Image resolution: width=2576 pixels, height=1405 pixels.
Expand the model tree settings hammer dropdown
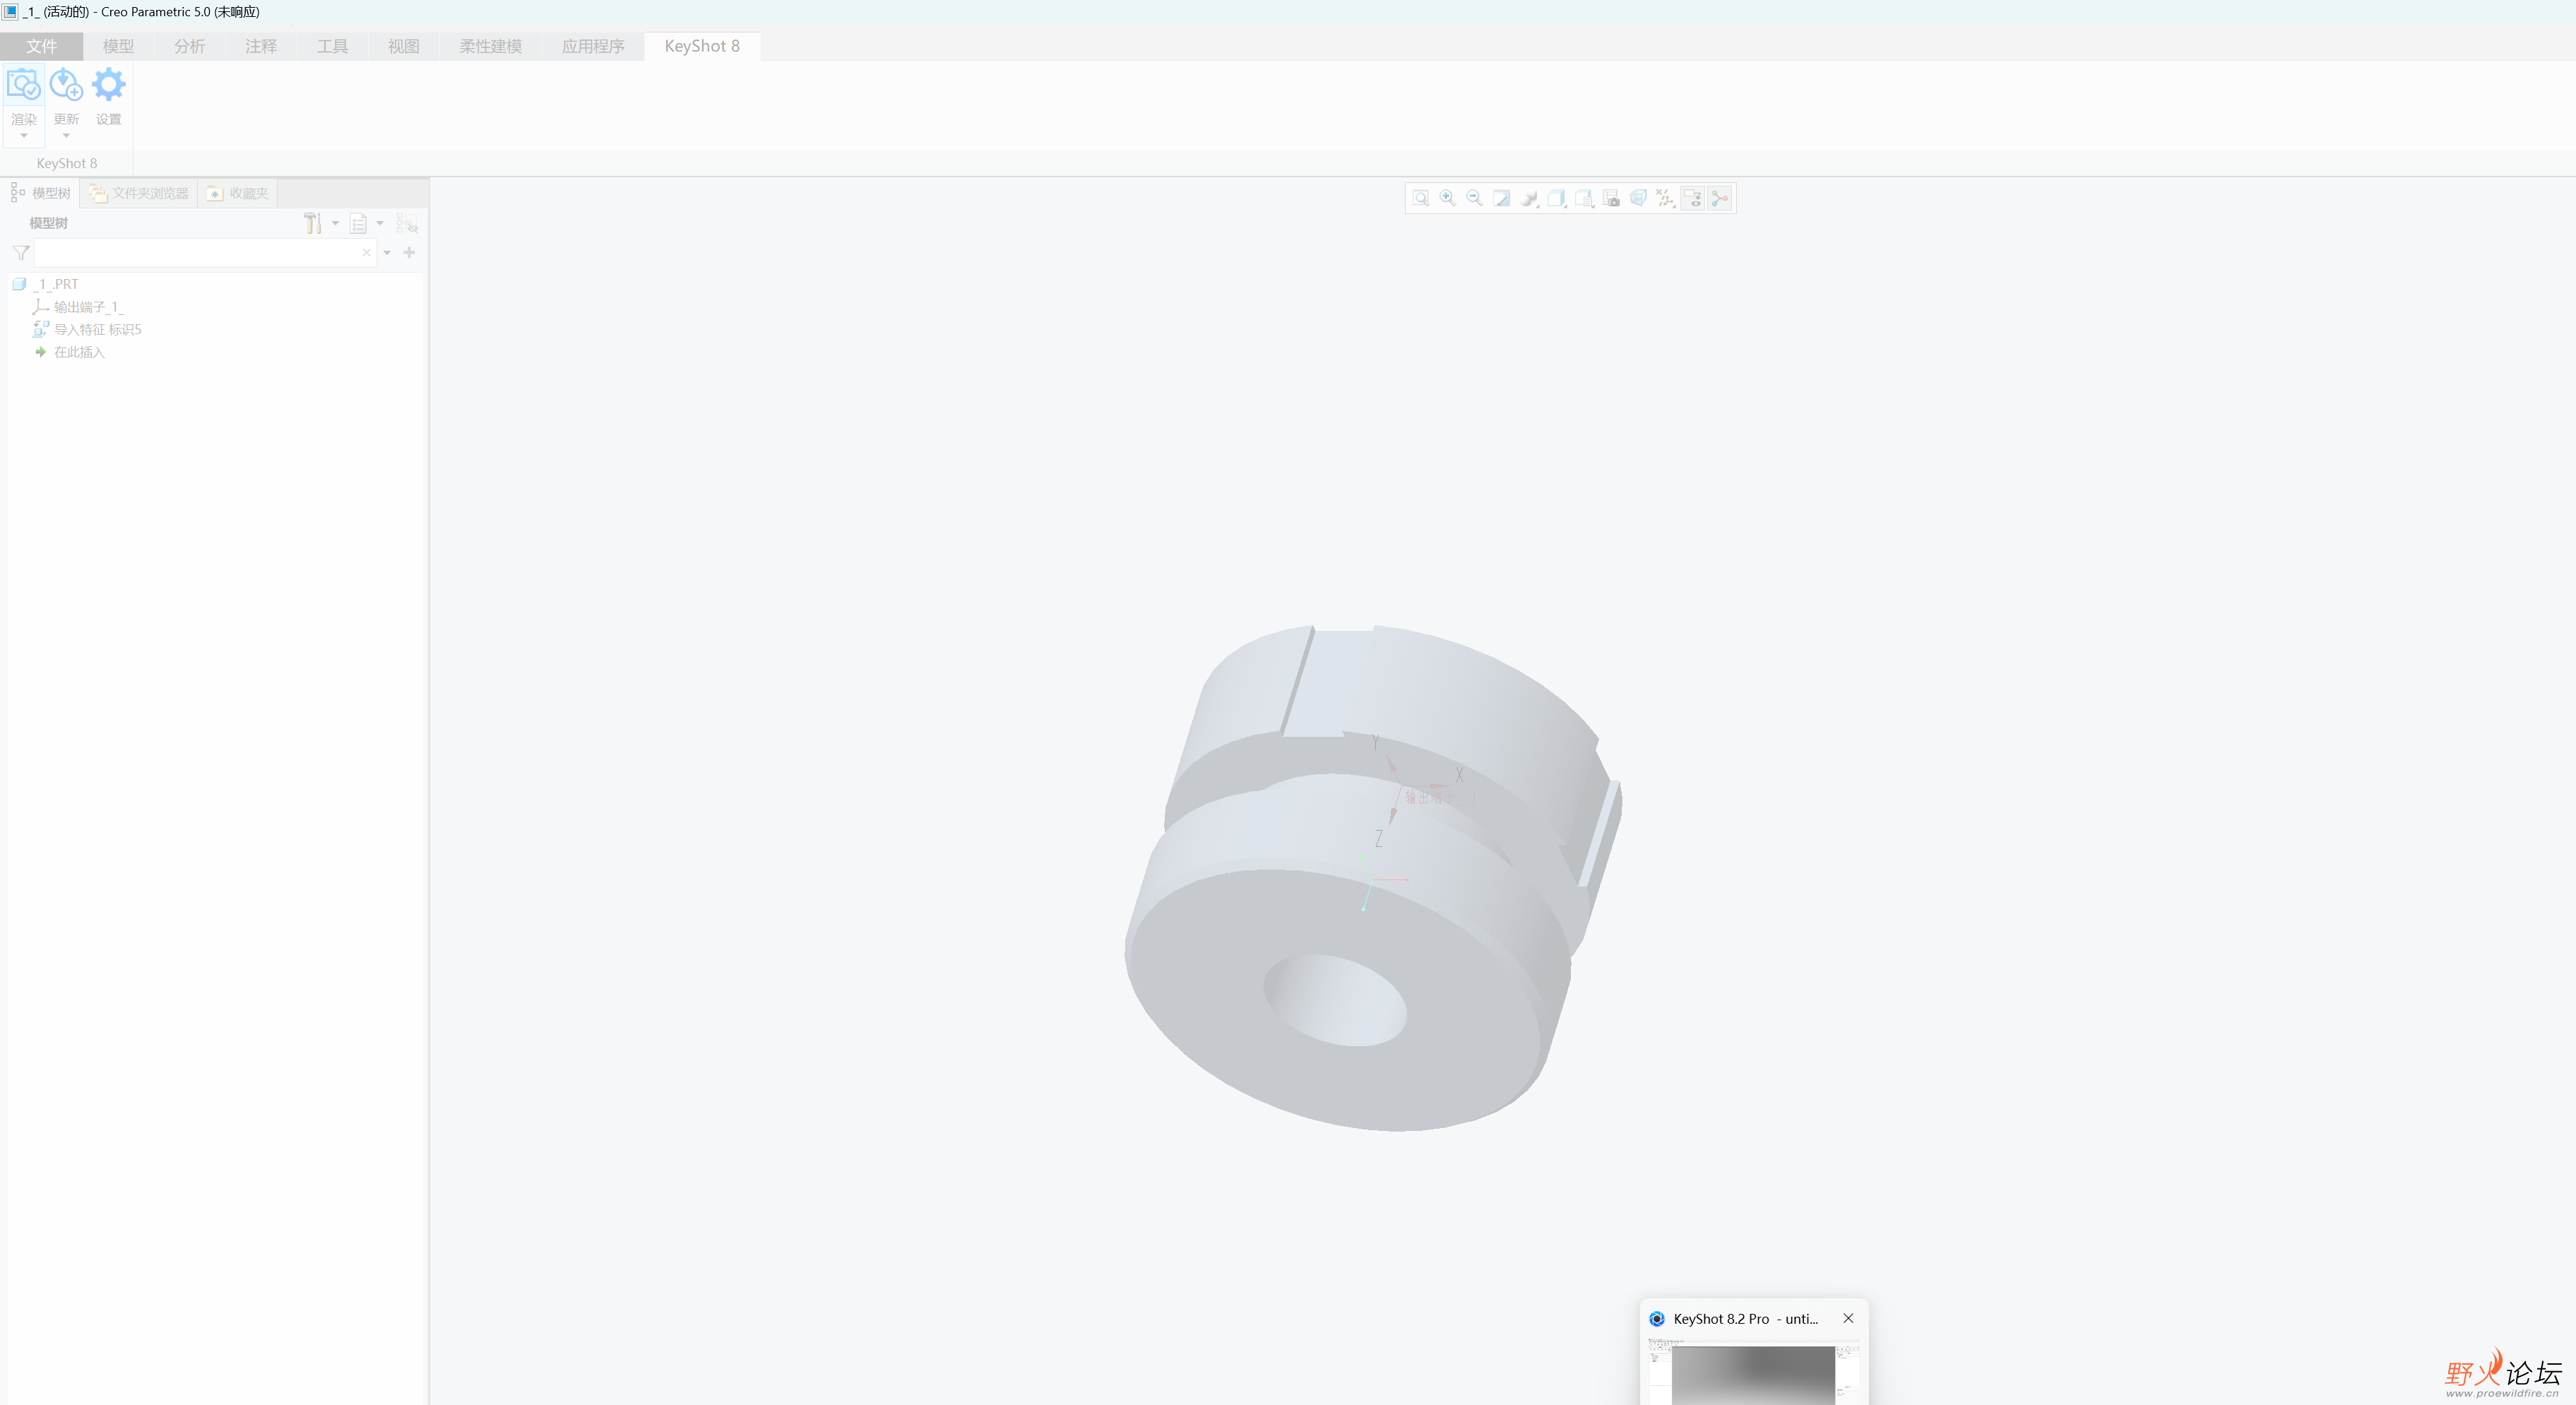click(x=335, y=223)
